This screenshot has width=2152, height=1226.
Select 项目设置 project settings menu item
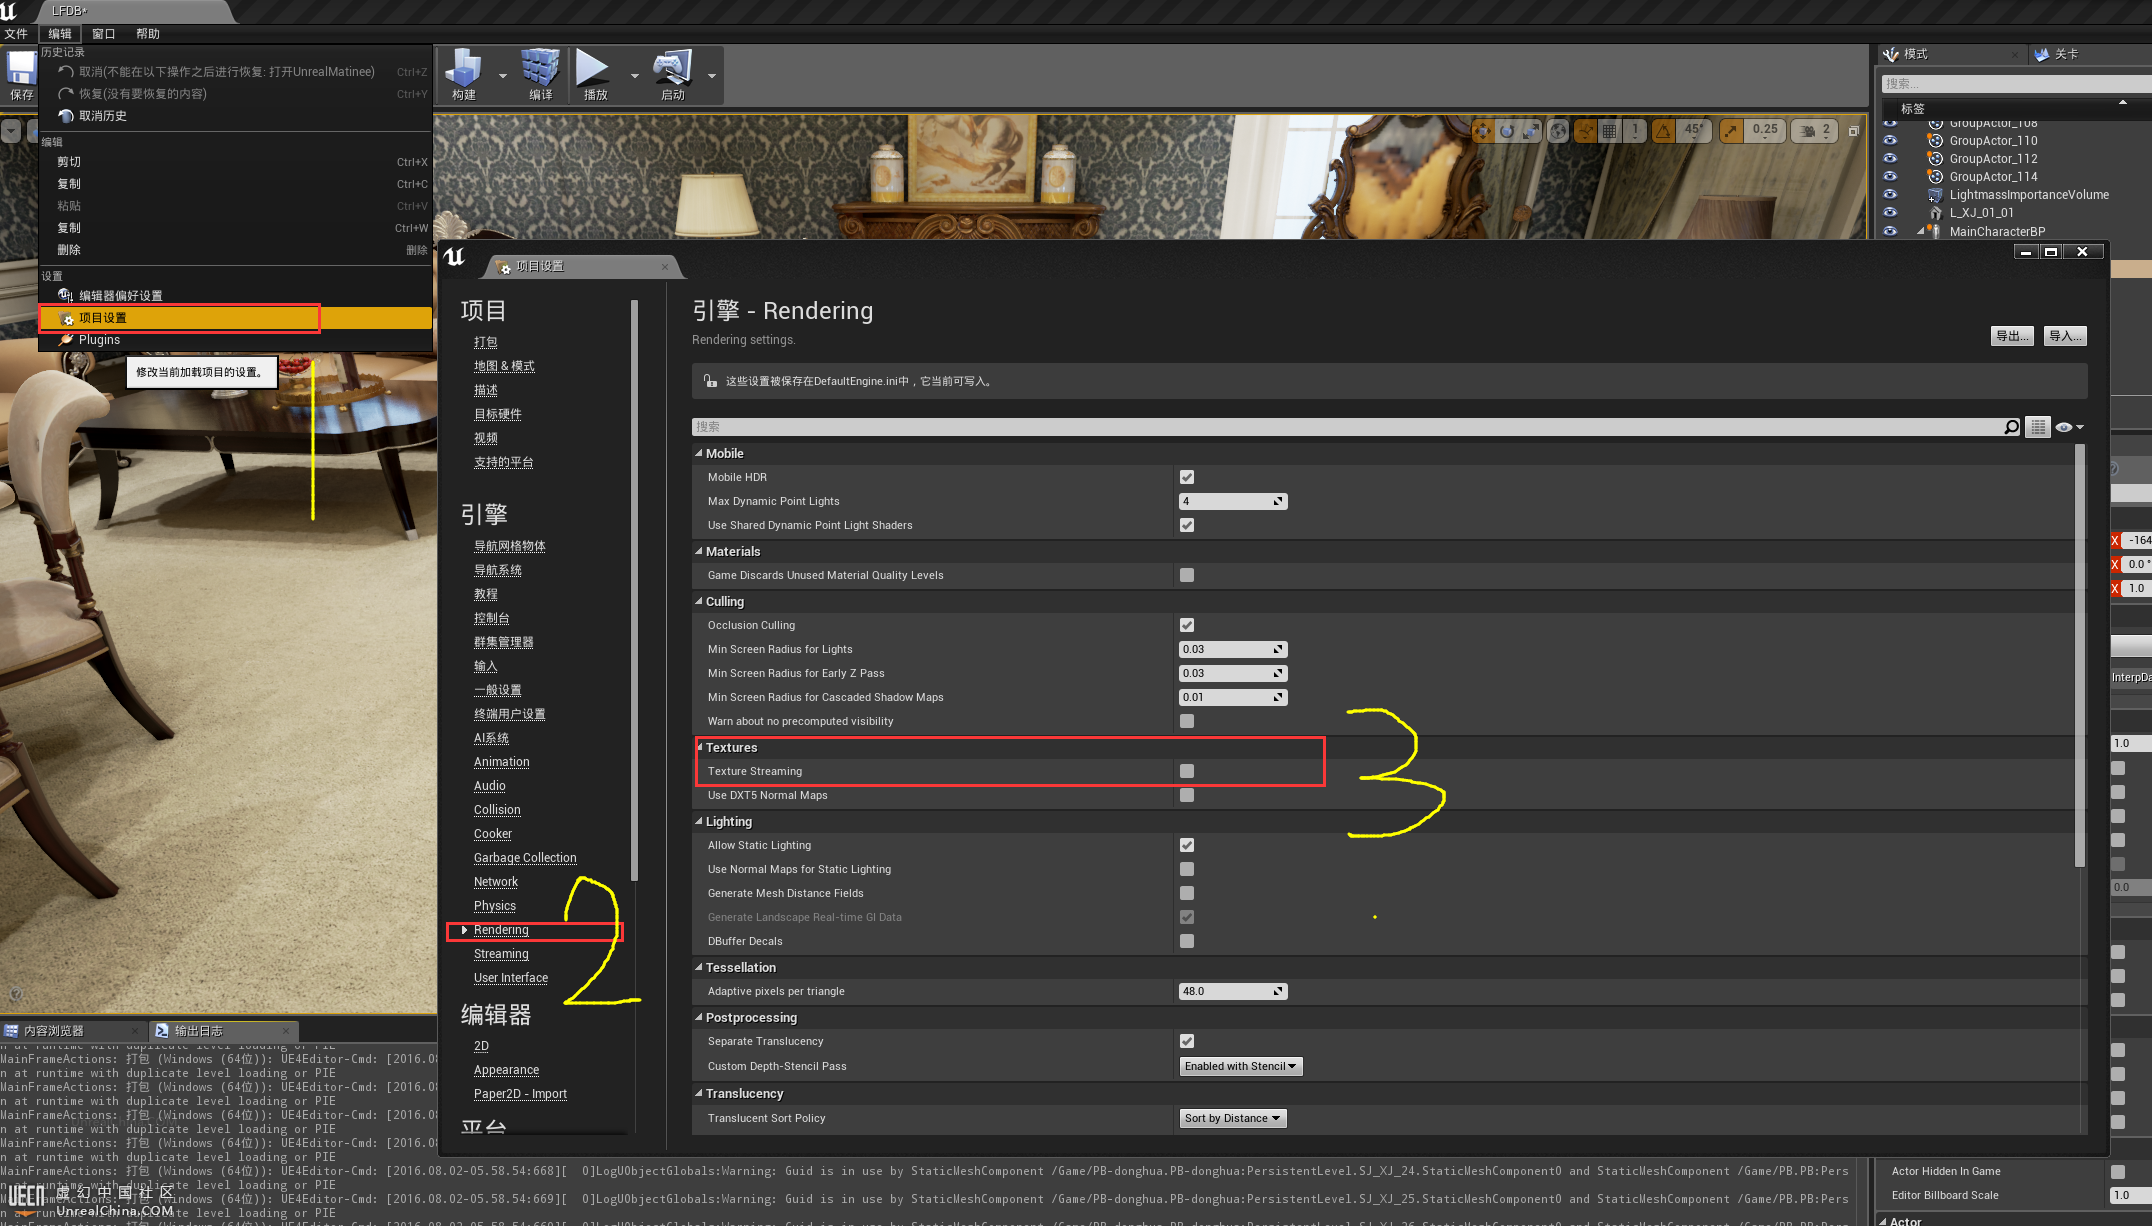235,318
